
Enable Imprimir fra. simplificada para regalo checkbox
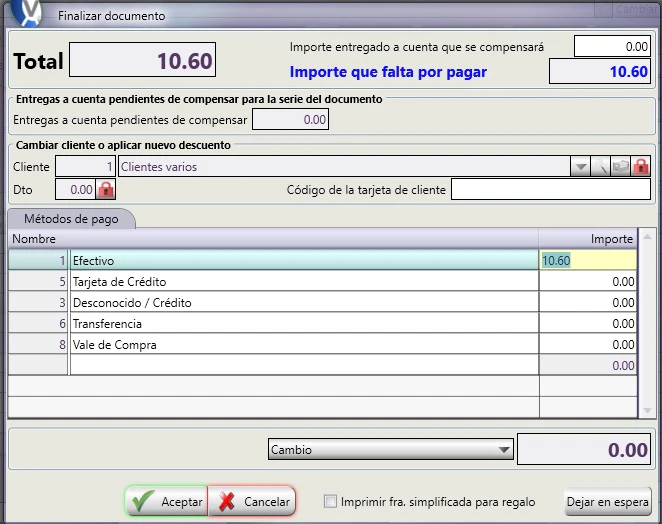pos(330,502)
